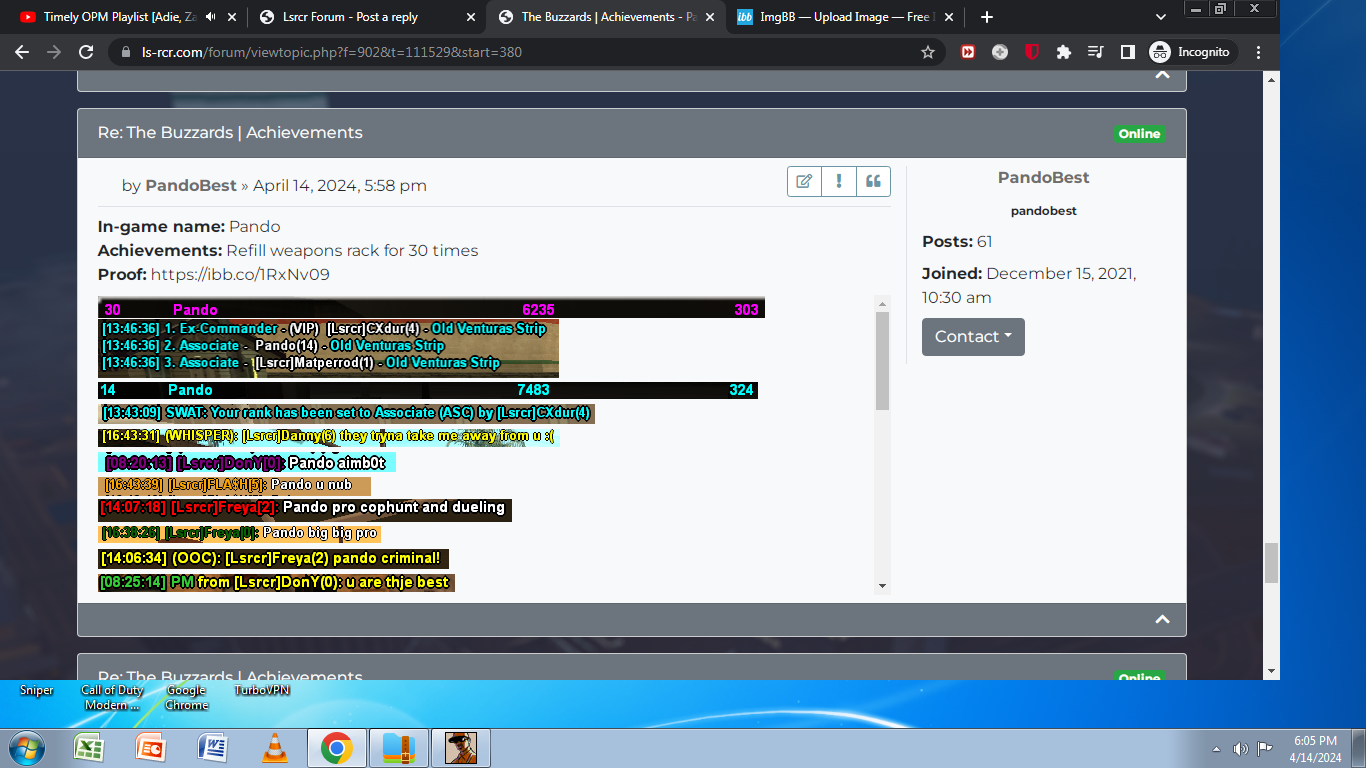
Task: Click the post content scrollbar thumb
Action: [882, 360]
